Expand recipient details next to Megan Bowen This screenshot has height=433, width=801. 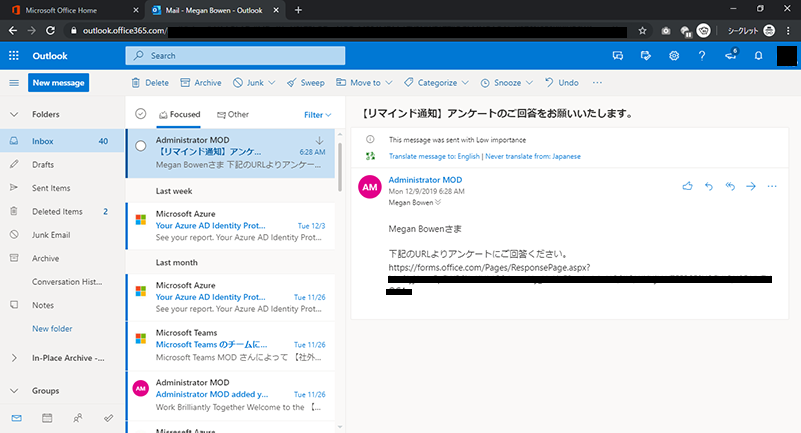pyautogui.click(x=438, y=202)
